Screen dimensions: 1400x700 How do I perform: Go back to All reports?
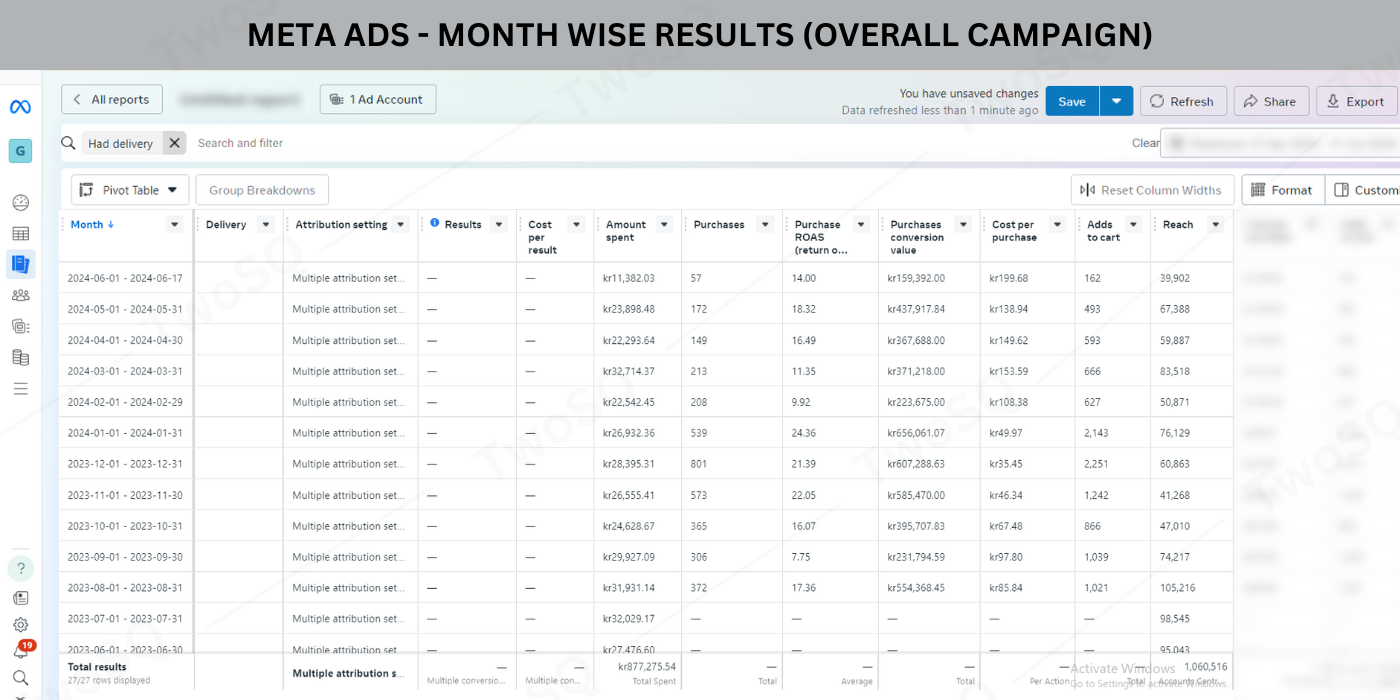112,100
